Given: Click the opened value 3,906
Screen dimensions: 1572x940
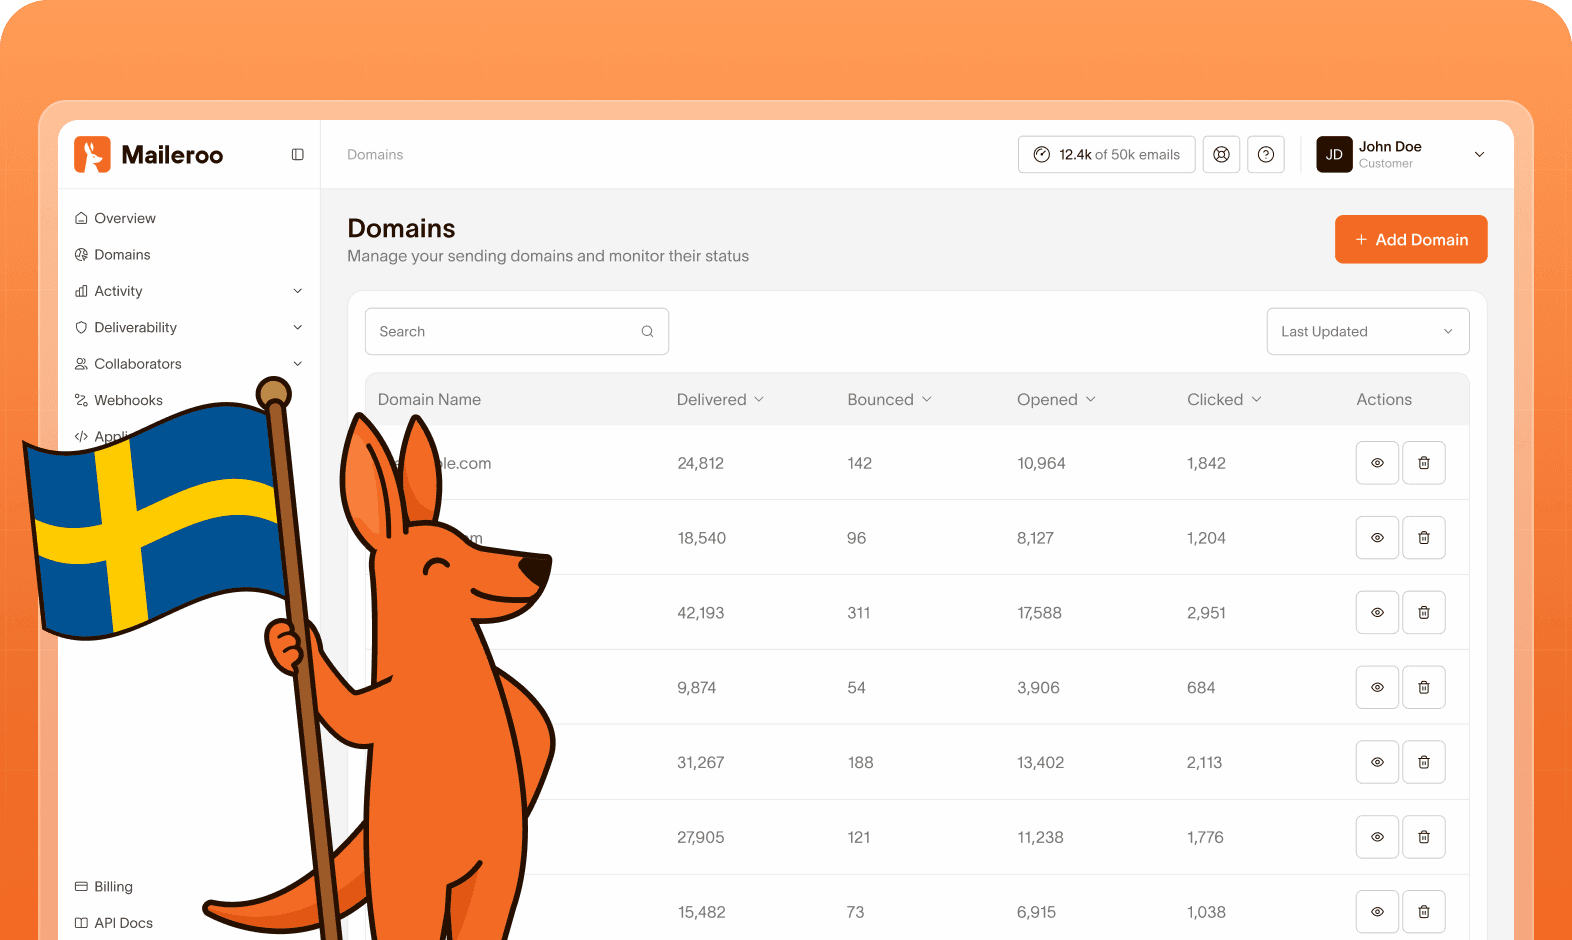Looking at the screenshot, I should pos(1038,688).
